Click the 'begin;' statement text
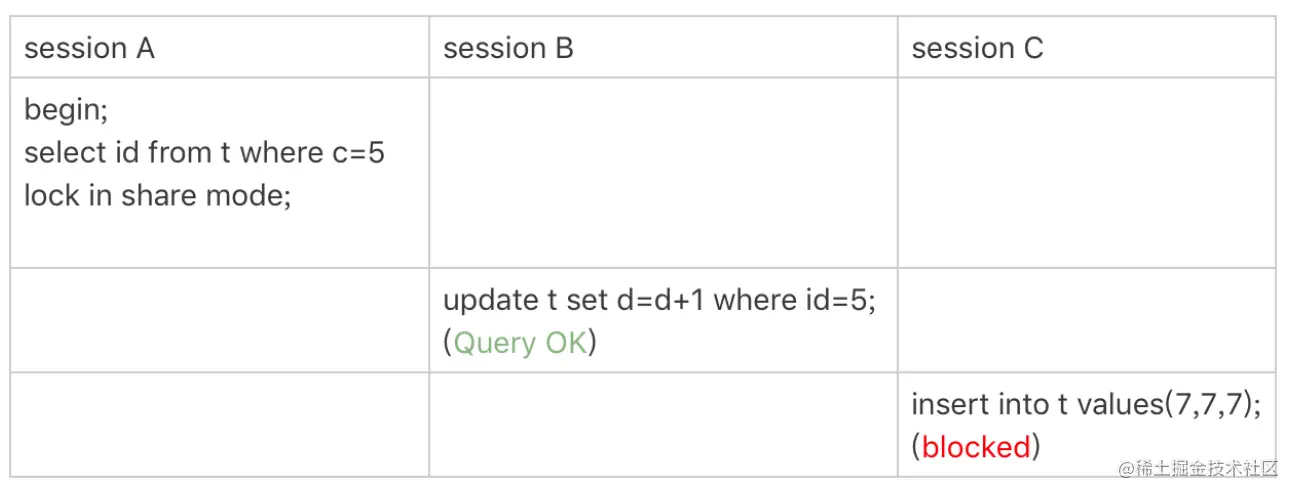 (65, 109)
